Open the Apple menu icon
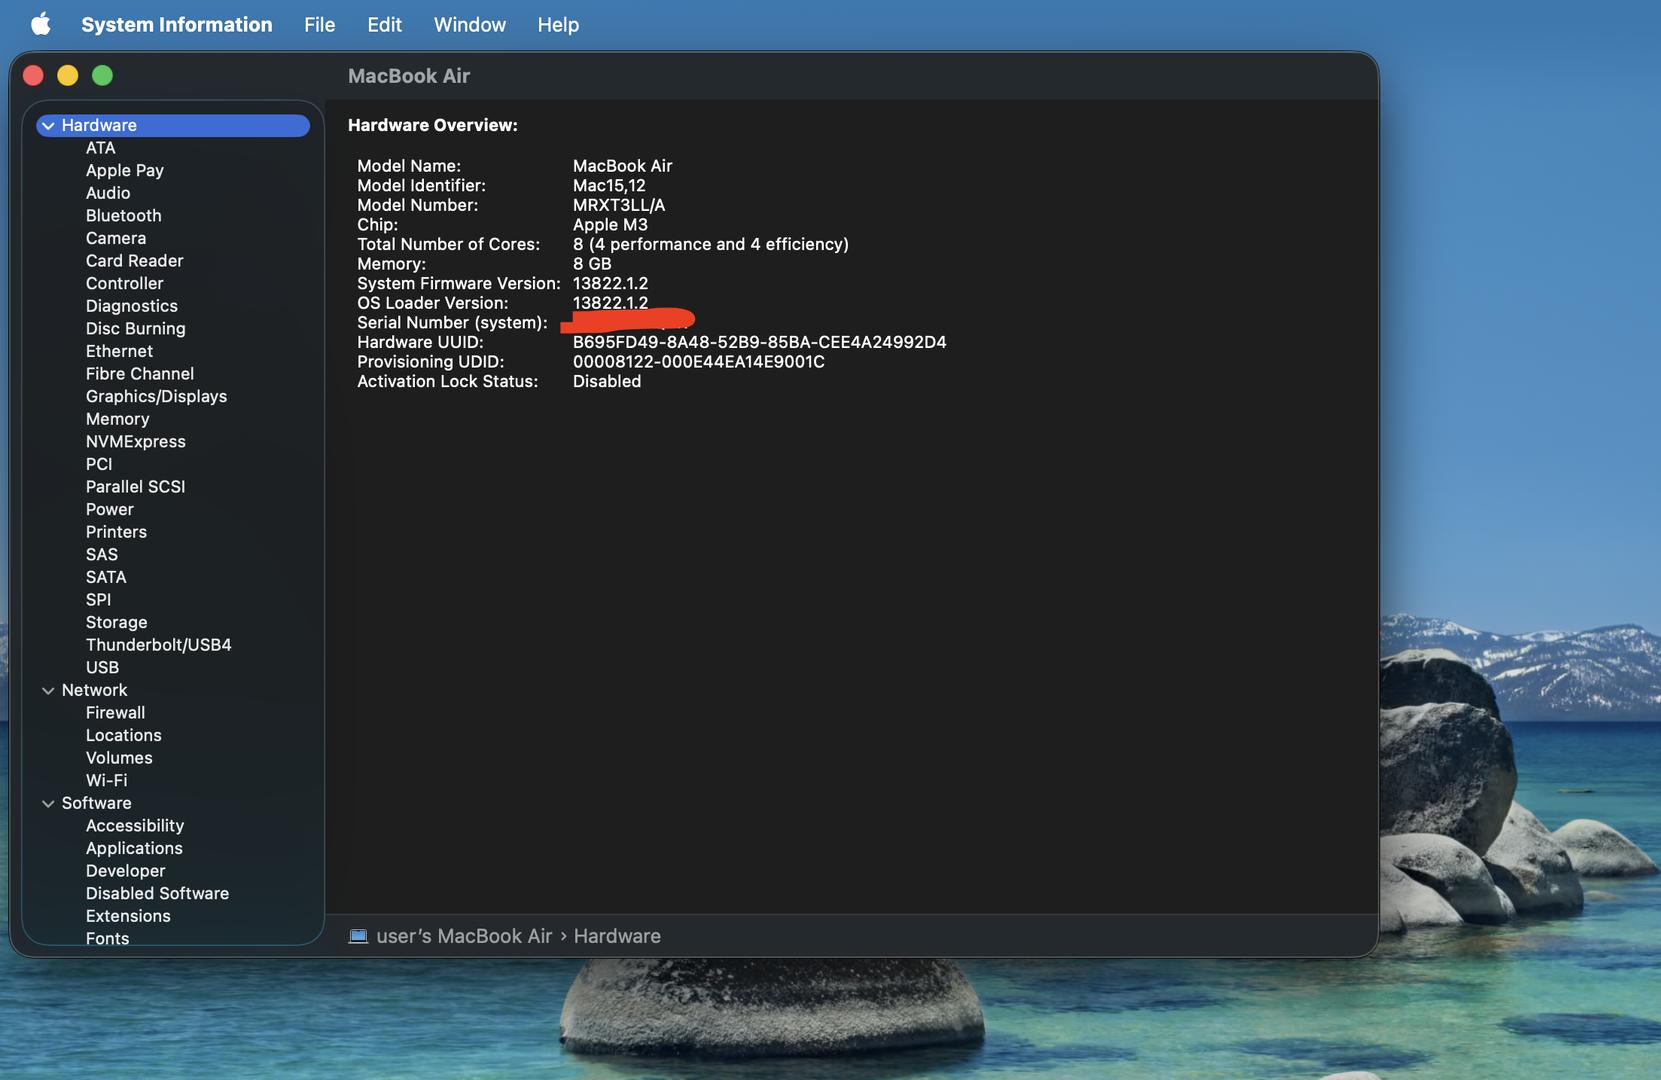The image size is (1661, 1080). 40,24
